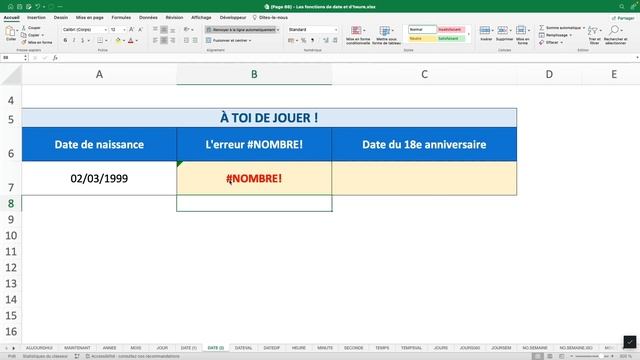Pick the fill color bucket
640x360 pixels.
click(118, 40)
